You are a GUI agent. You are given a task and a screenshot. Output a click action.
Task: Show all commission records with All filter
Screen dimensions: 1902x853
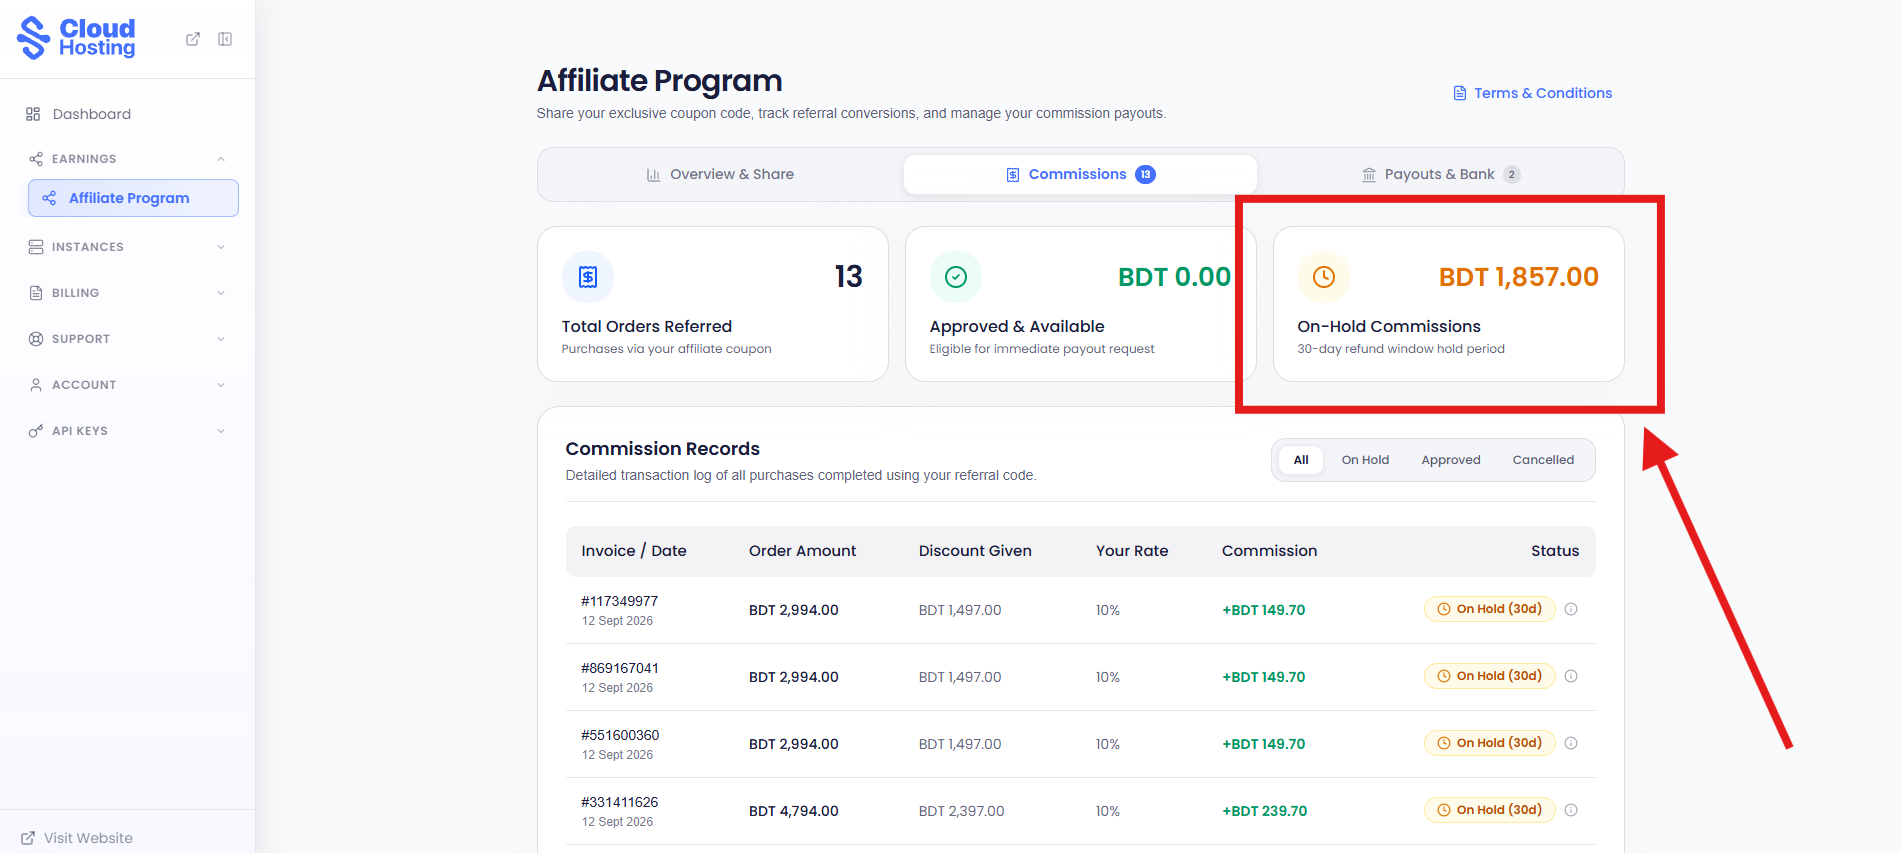tap(1301, 460)
